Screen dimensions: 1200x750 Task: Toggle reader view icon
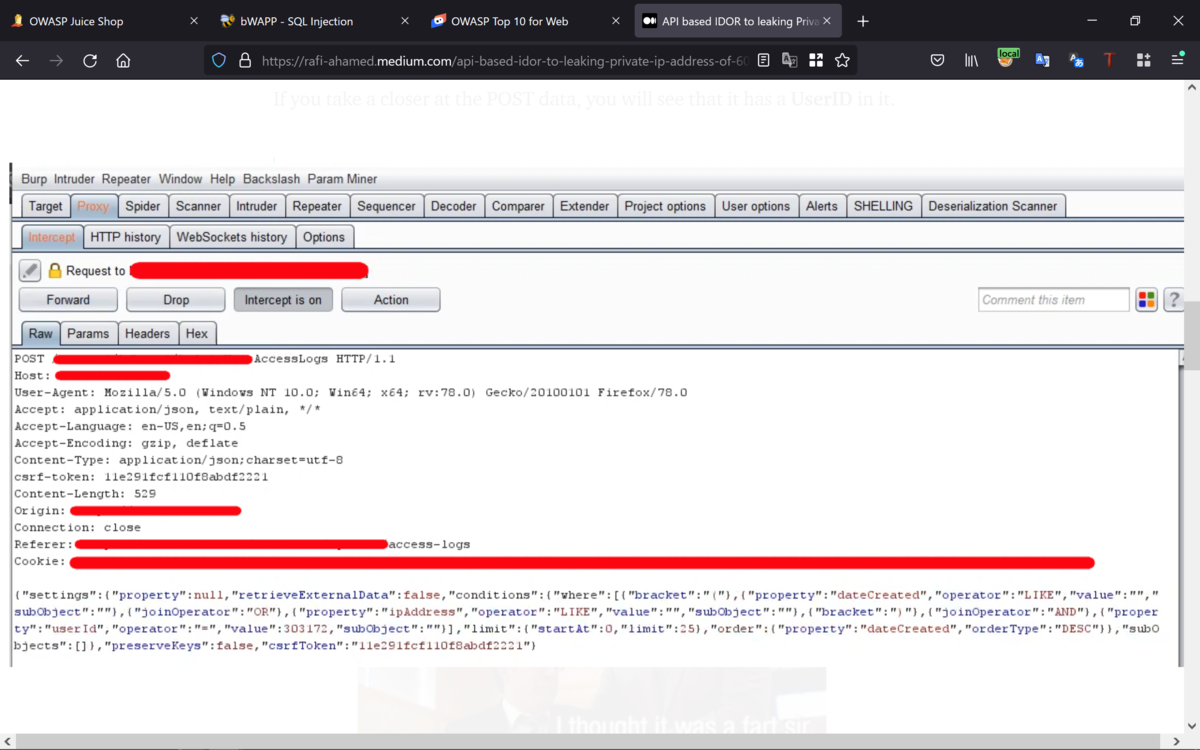coord(764,61)
